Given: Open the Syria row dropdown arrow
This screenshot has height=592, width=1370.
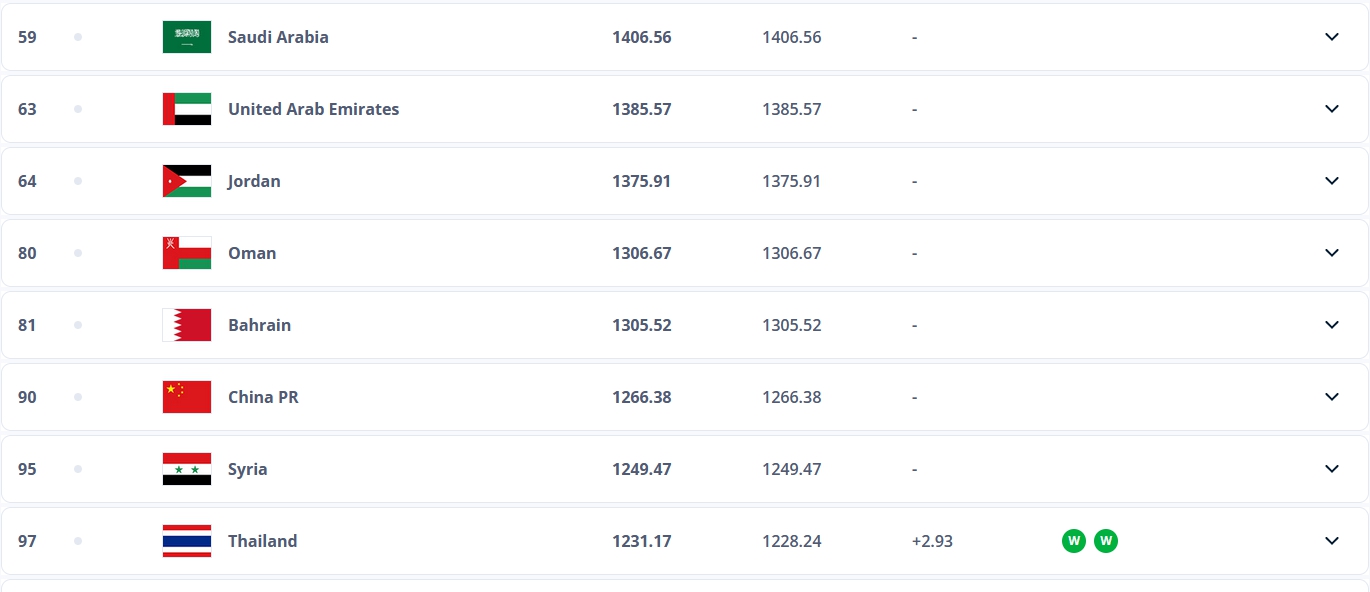Looking at the screenshot, I should 1332,469.
